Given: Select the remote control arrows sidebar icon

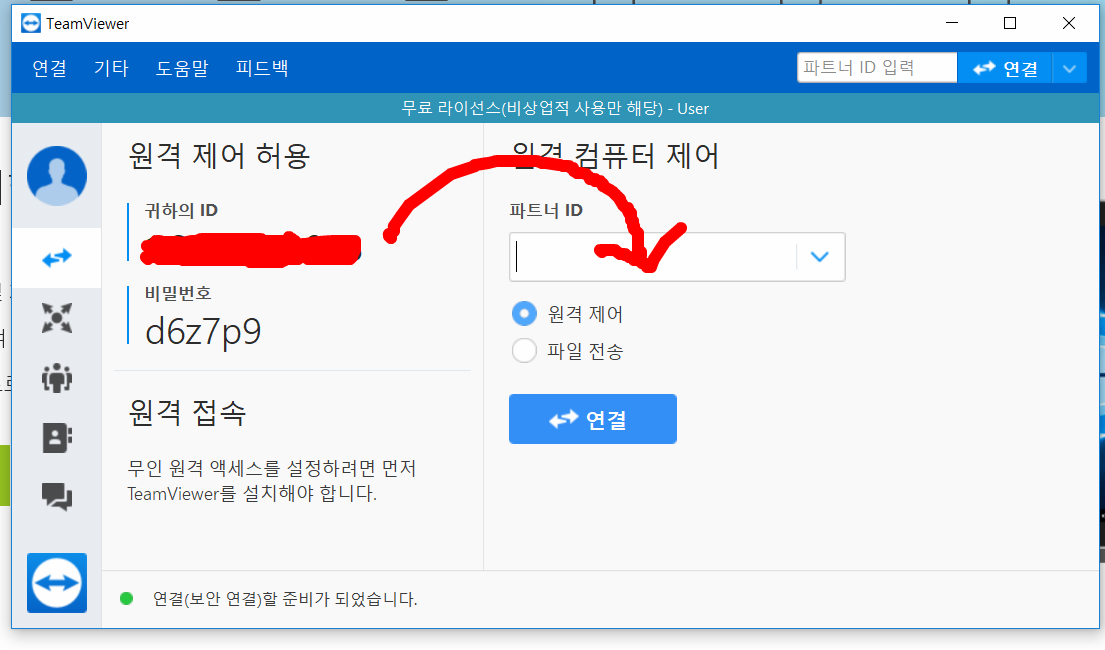Looking at the screenshot, I should pyautogui.click(x=57, y=258).
